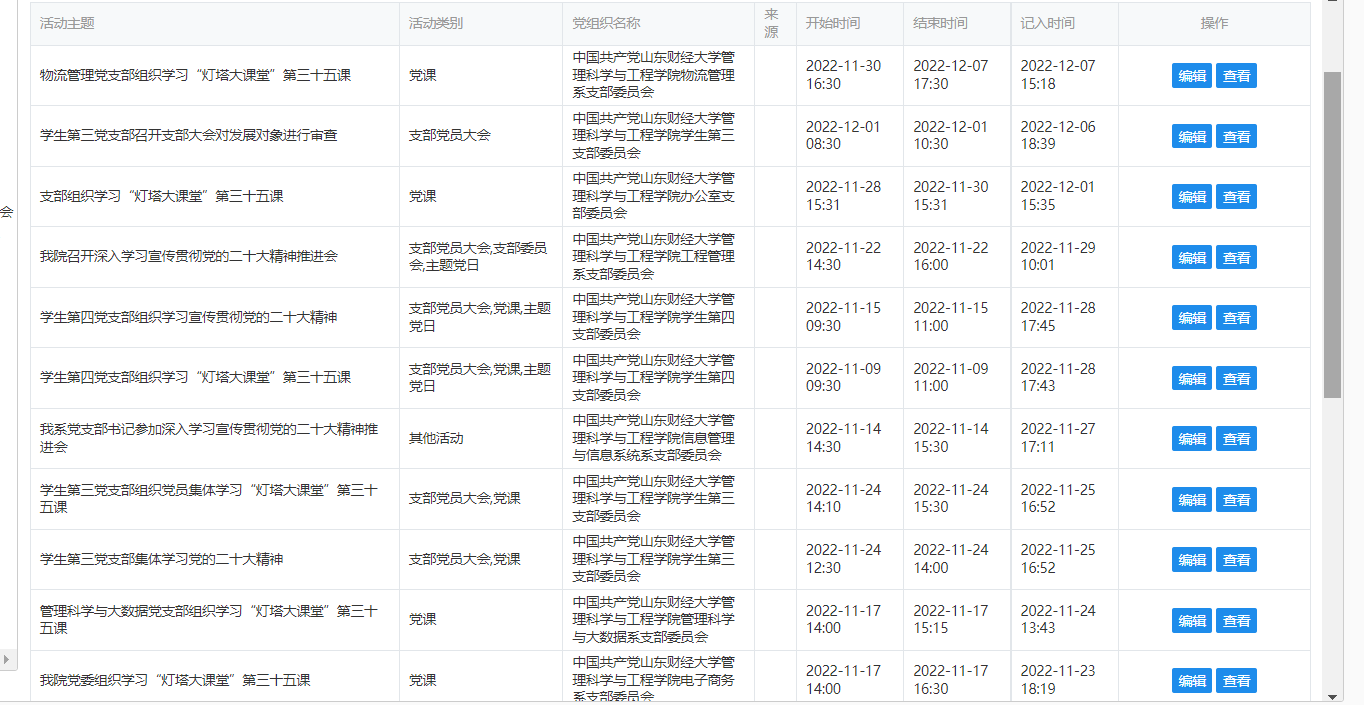
Task: Click the vertical scrollbar thumb
Action: tap(1332, 235)
